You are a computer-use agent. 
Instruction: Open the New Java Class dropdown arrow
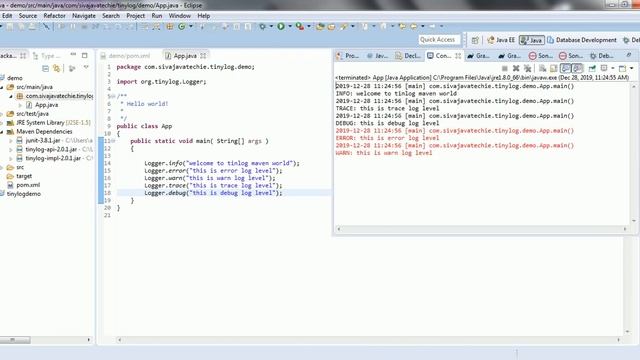click(191, 27)
